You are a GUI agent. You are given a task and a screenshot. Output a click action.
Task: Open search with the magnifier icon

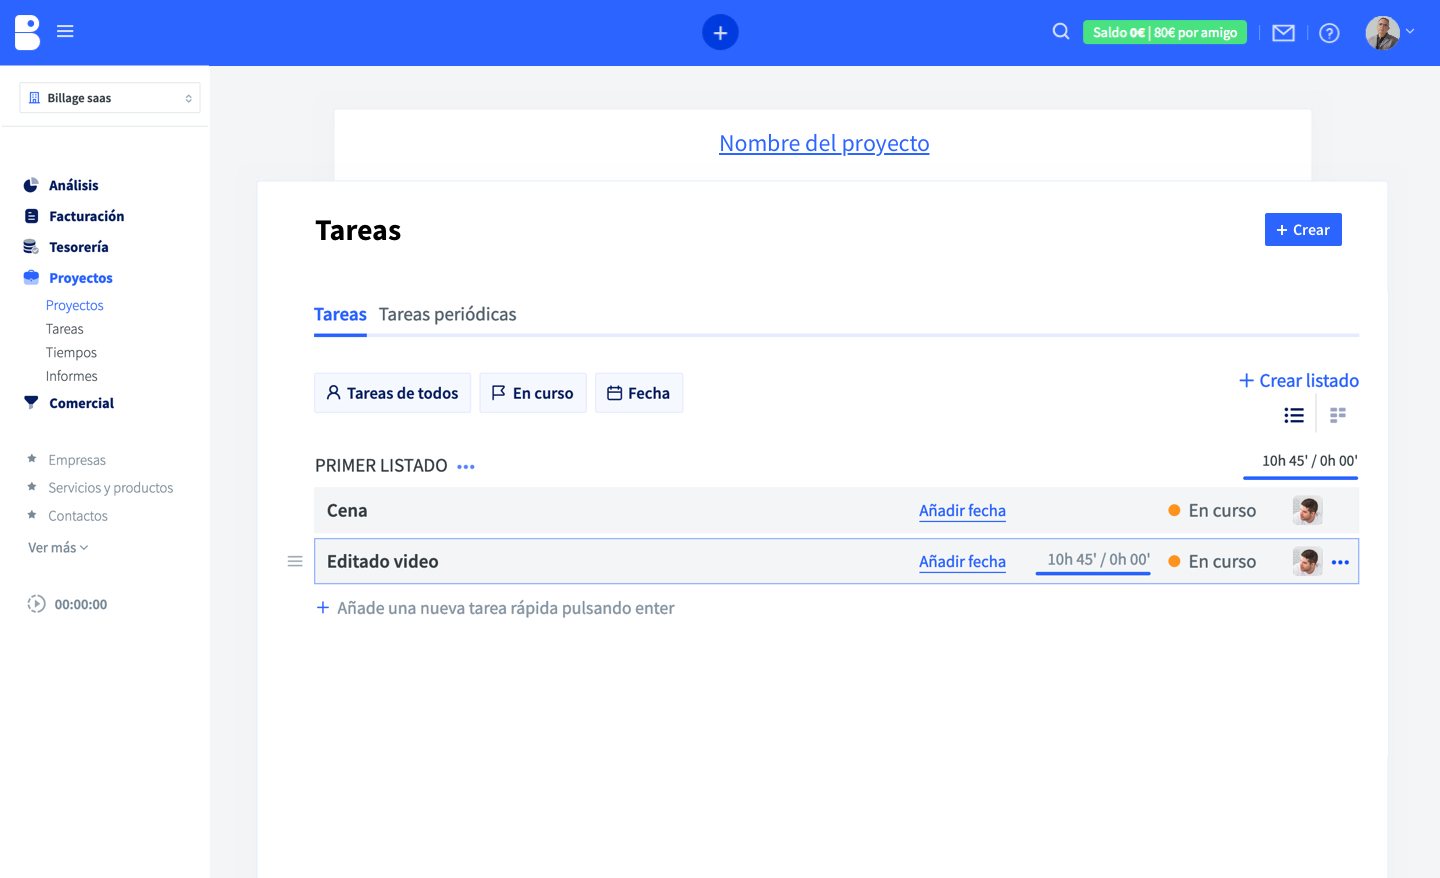point(1061,32)
